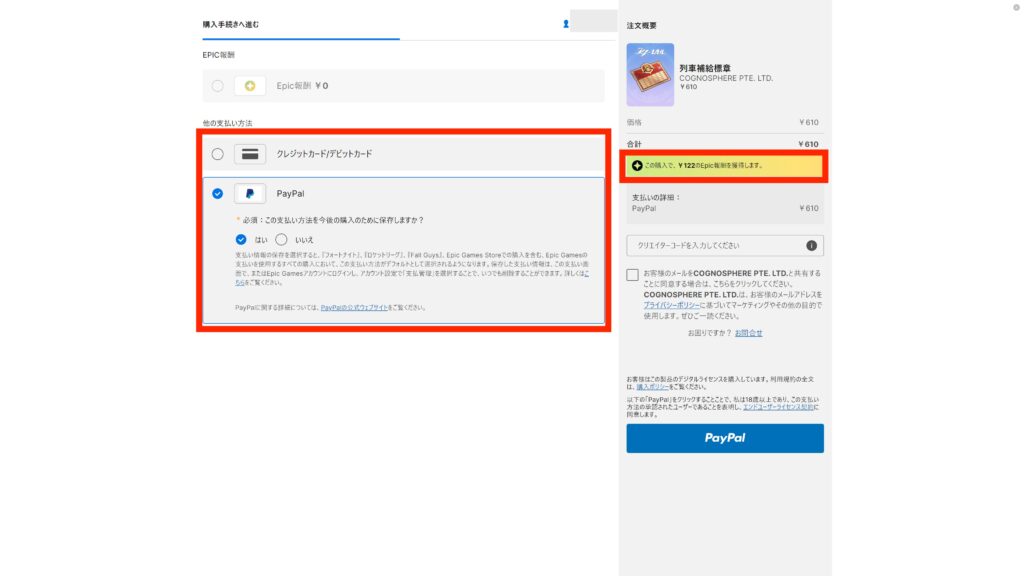Tick the email sharing consent checkbox

point(632,275)
